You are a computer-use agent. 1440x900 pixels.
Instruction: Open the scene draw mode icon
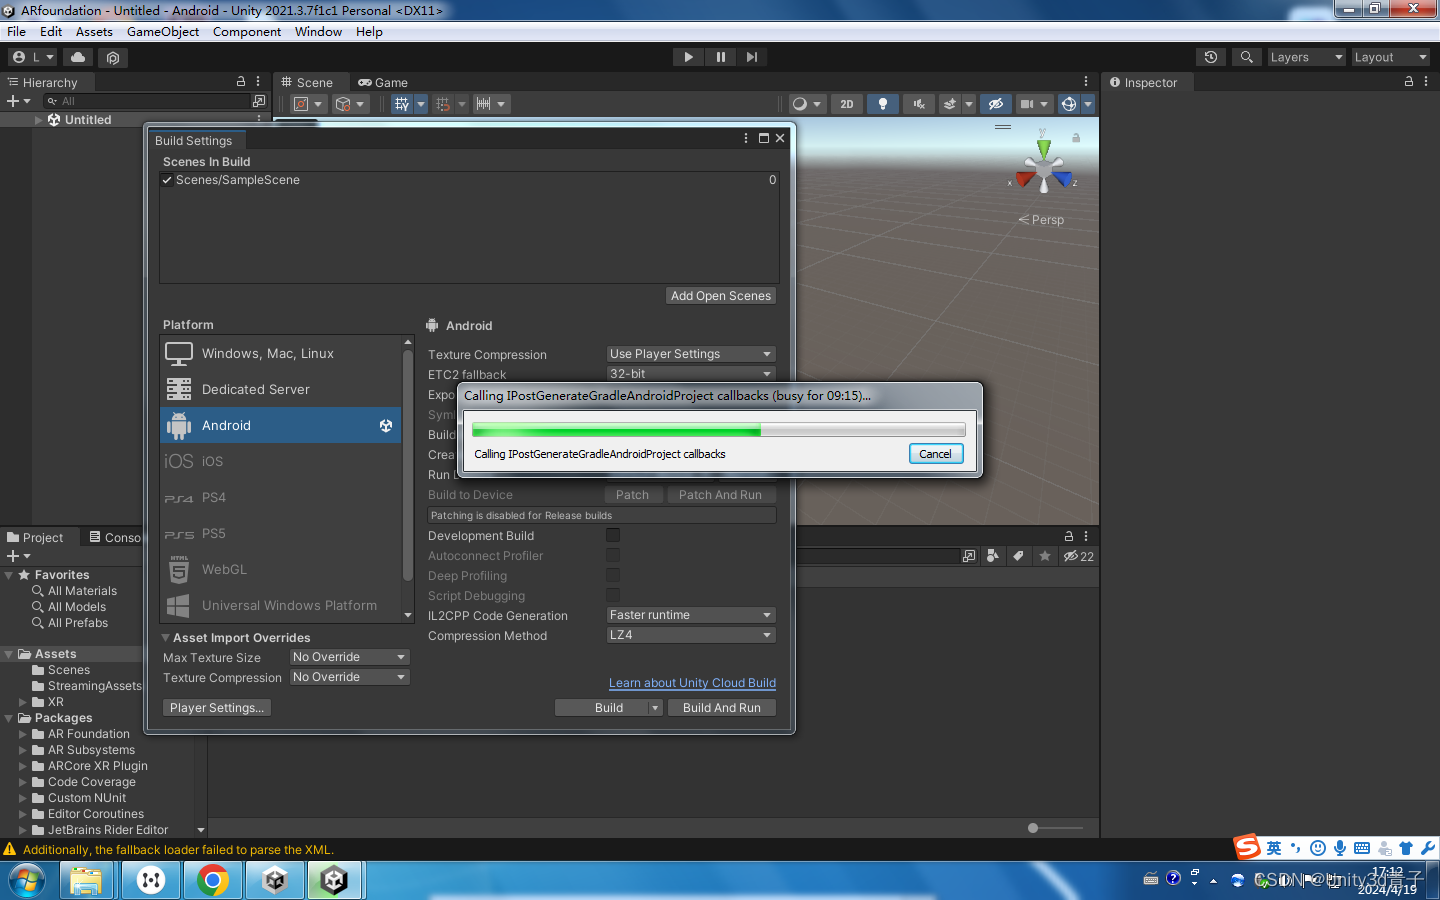coord(806,104)
